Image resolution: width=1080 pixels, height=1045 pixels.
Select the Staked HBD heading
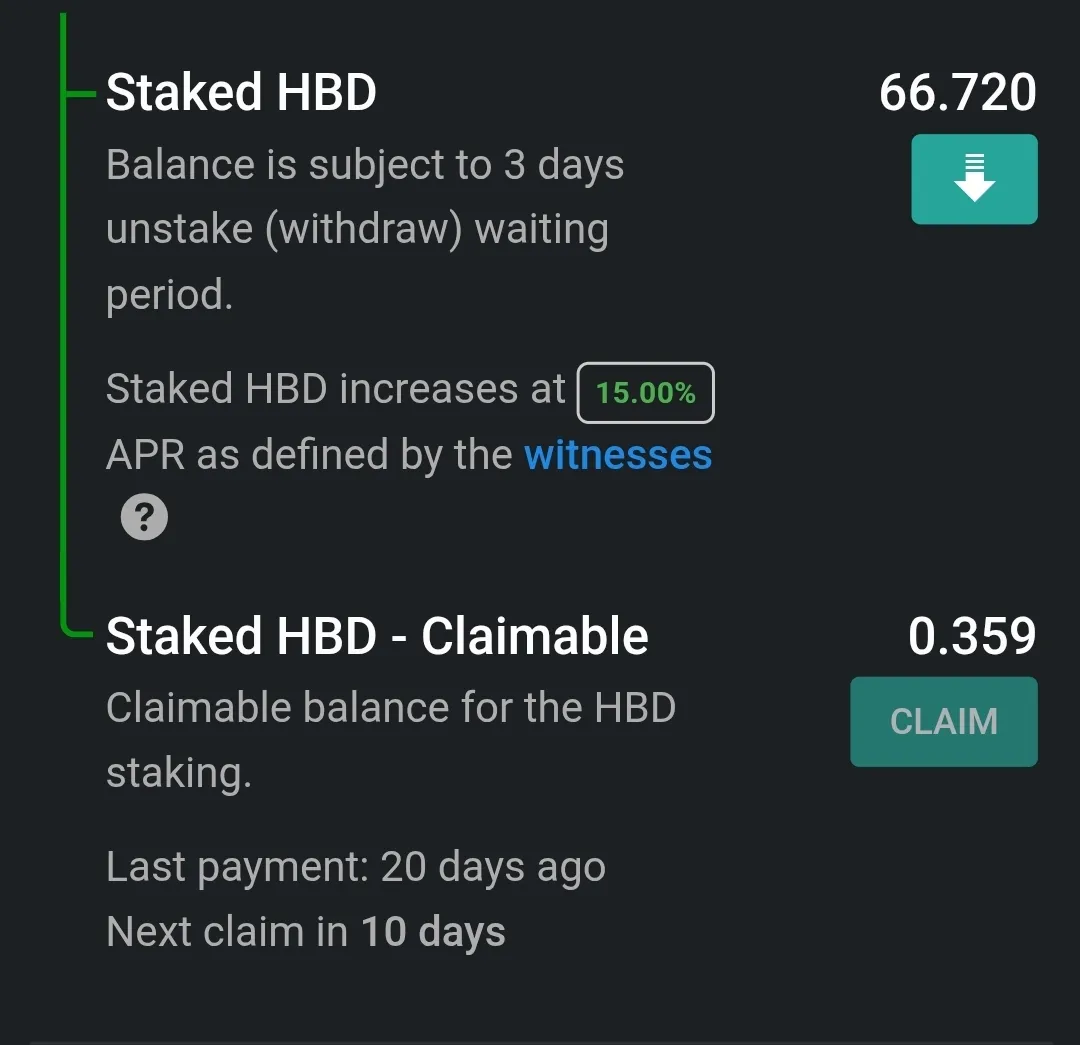[241, 92]
